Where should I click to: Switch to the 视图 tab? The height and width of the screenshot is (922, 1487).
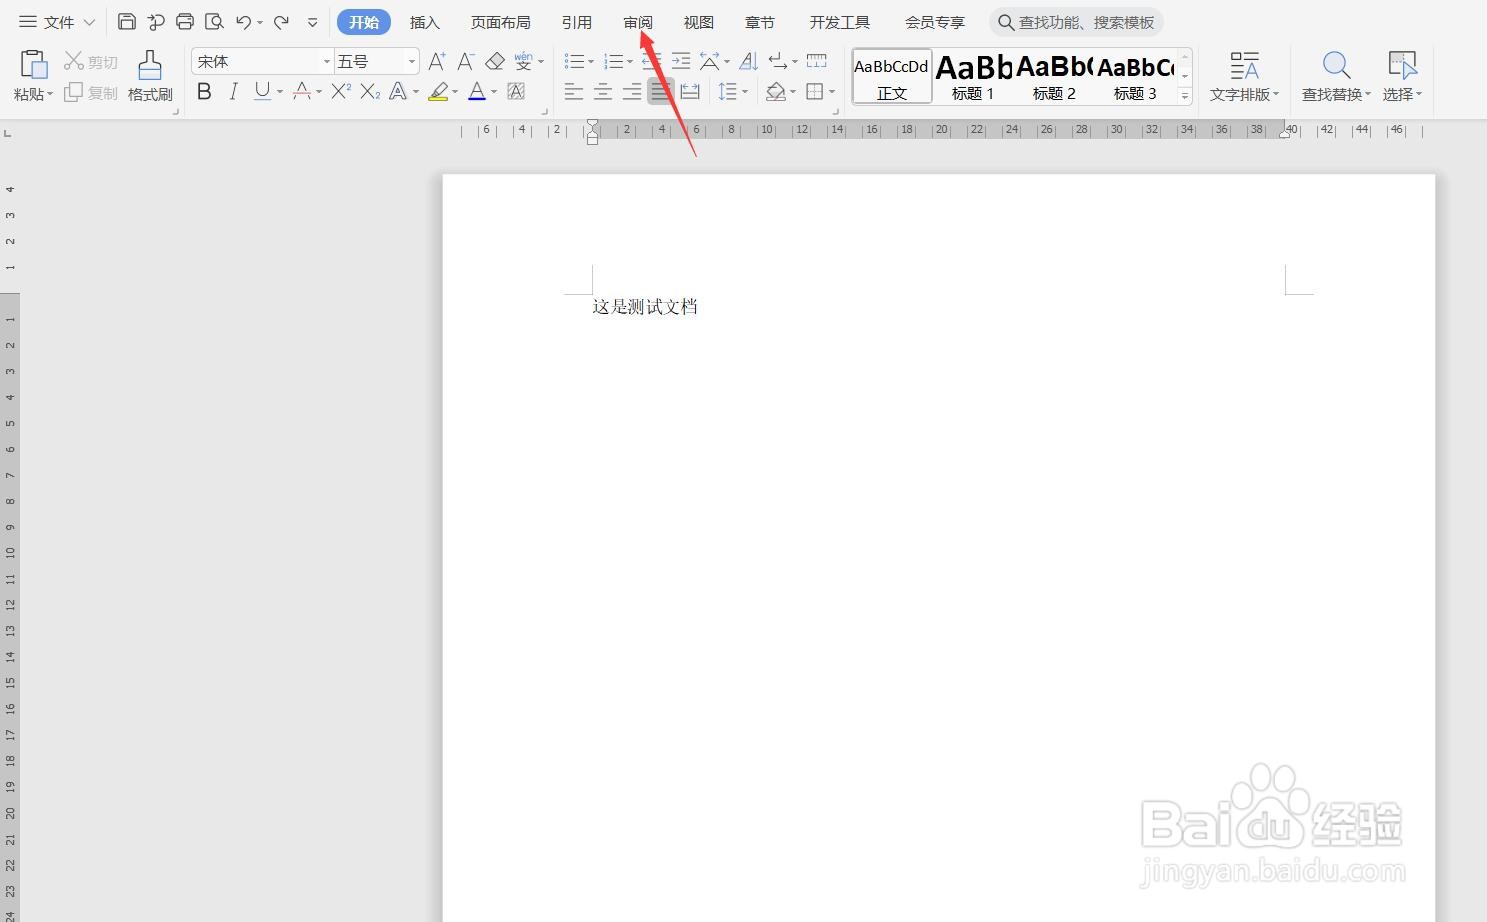[x=699, y=22]
